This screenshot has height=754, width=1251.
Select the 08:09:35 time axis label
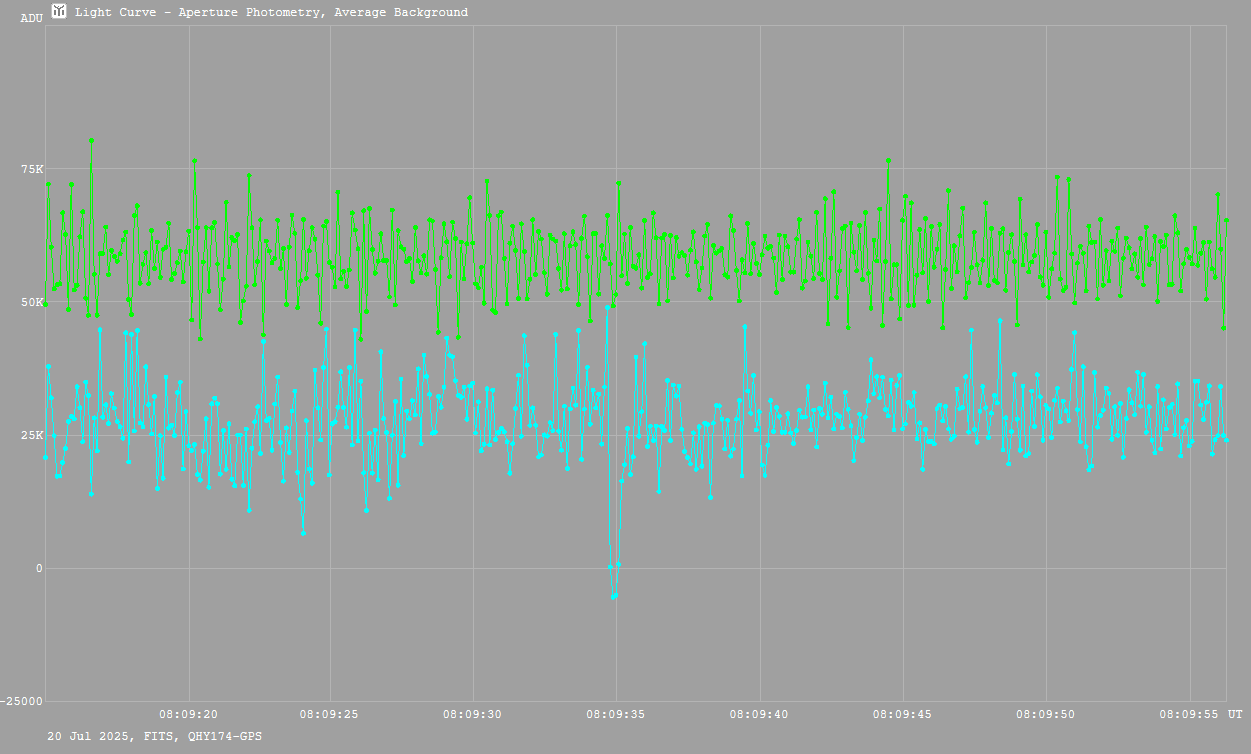coord(616,715)
